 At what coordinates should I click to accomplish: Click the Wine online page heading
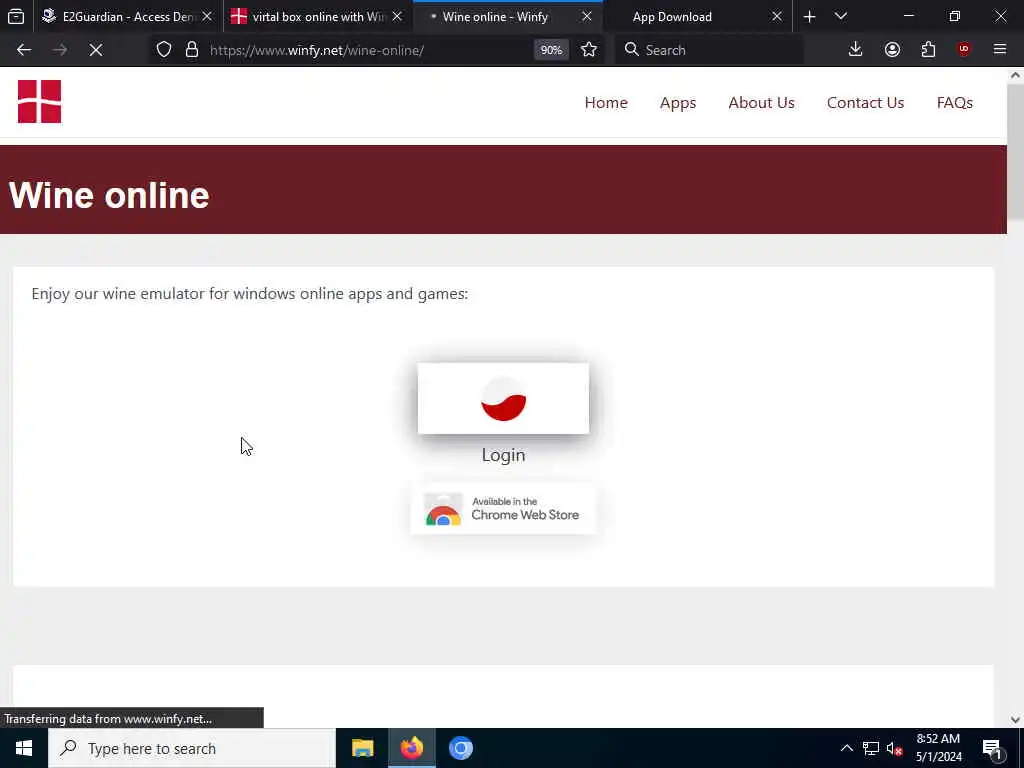click(x=109, y=195)
